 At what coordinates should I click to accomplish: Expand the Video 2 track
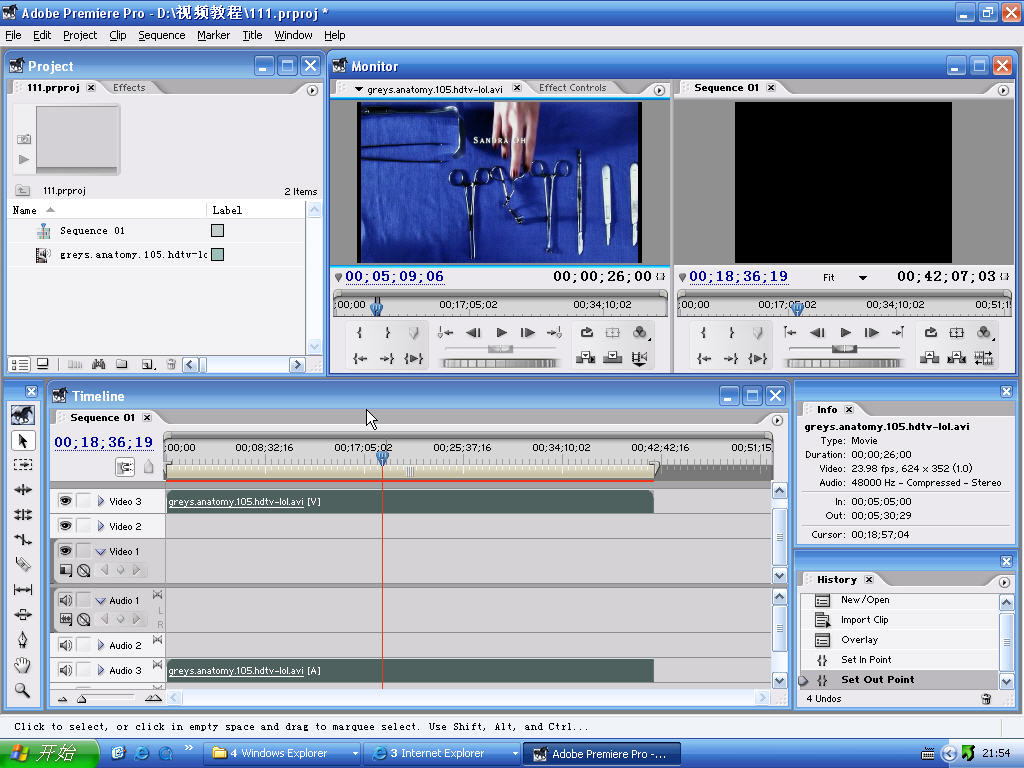[x=101, y=526]
